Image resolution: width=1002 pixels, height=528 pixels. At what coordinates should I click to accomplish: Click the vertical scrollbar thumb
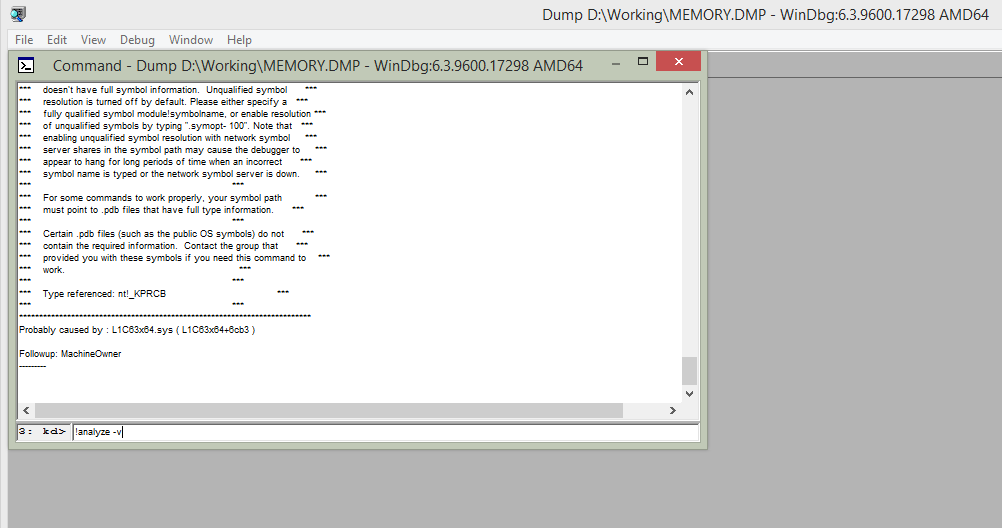[x=690, y=371]
